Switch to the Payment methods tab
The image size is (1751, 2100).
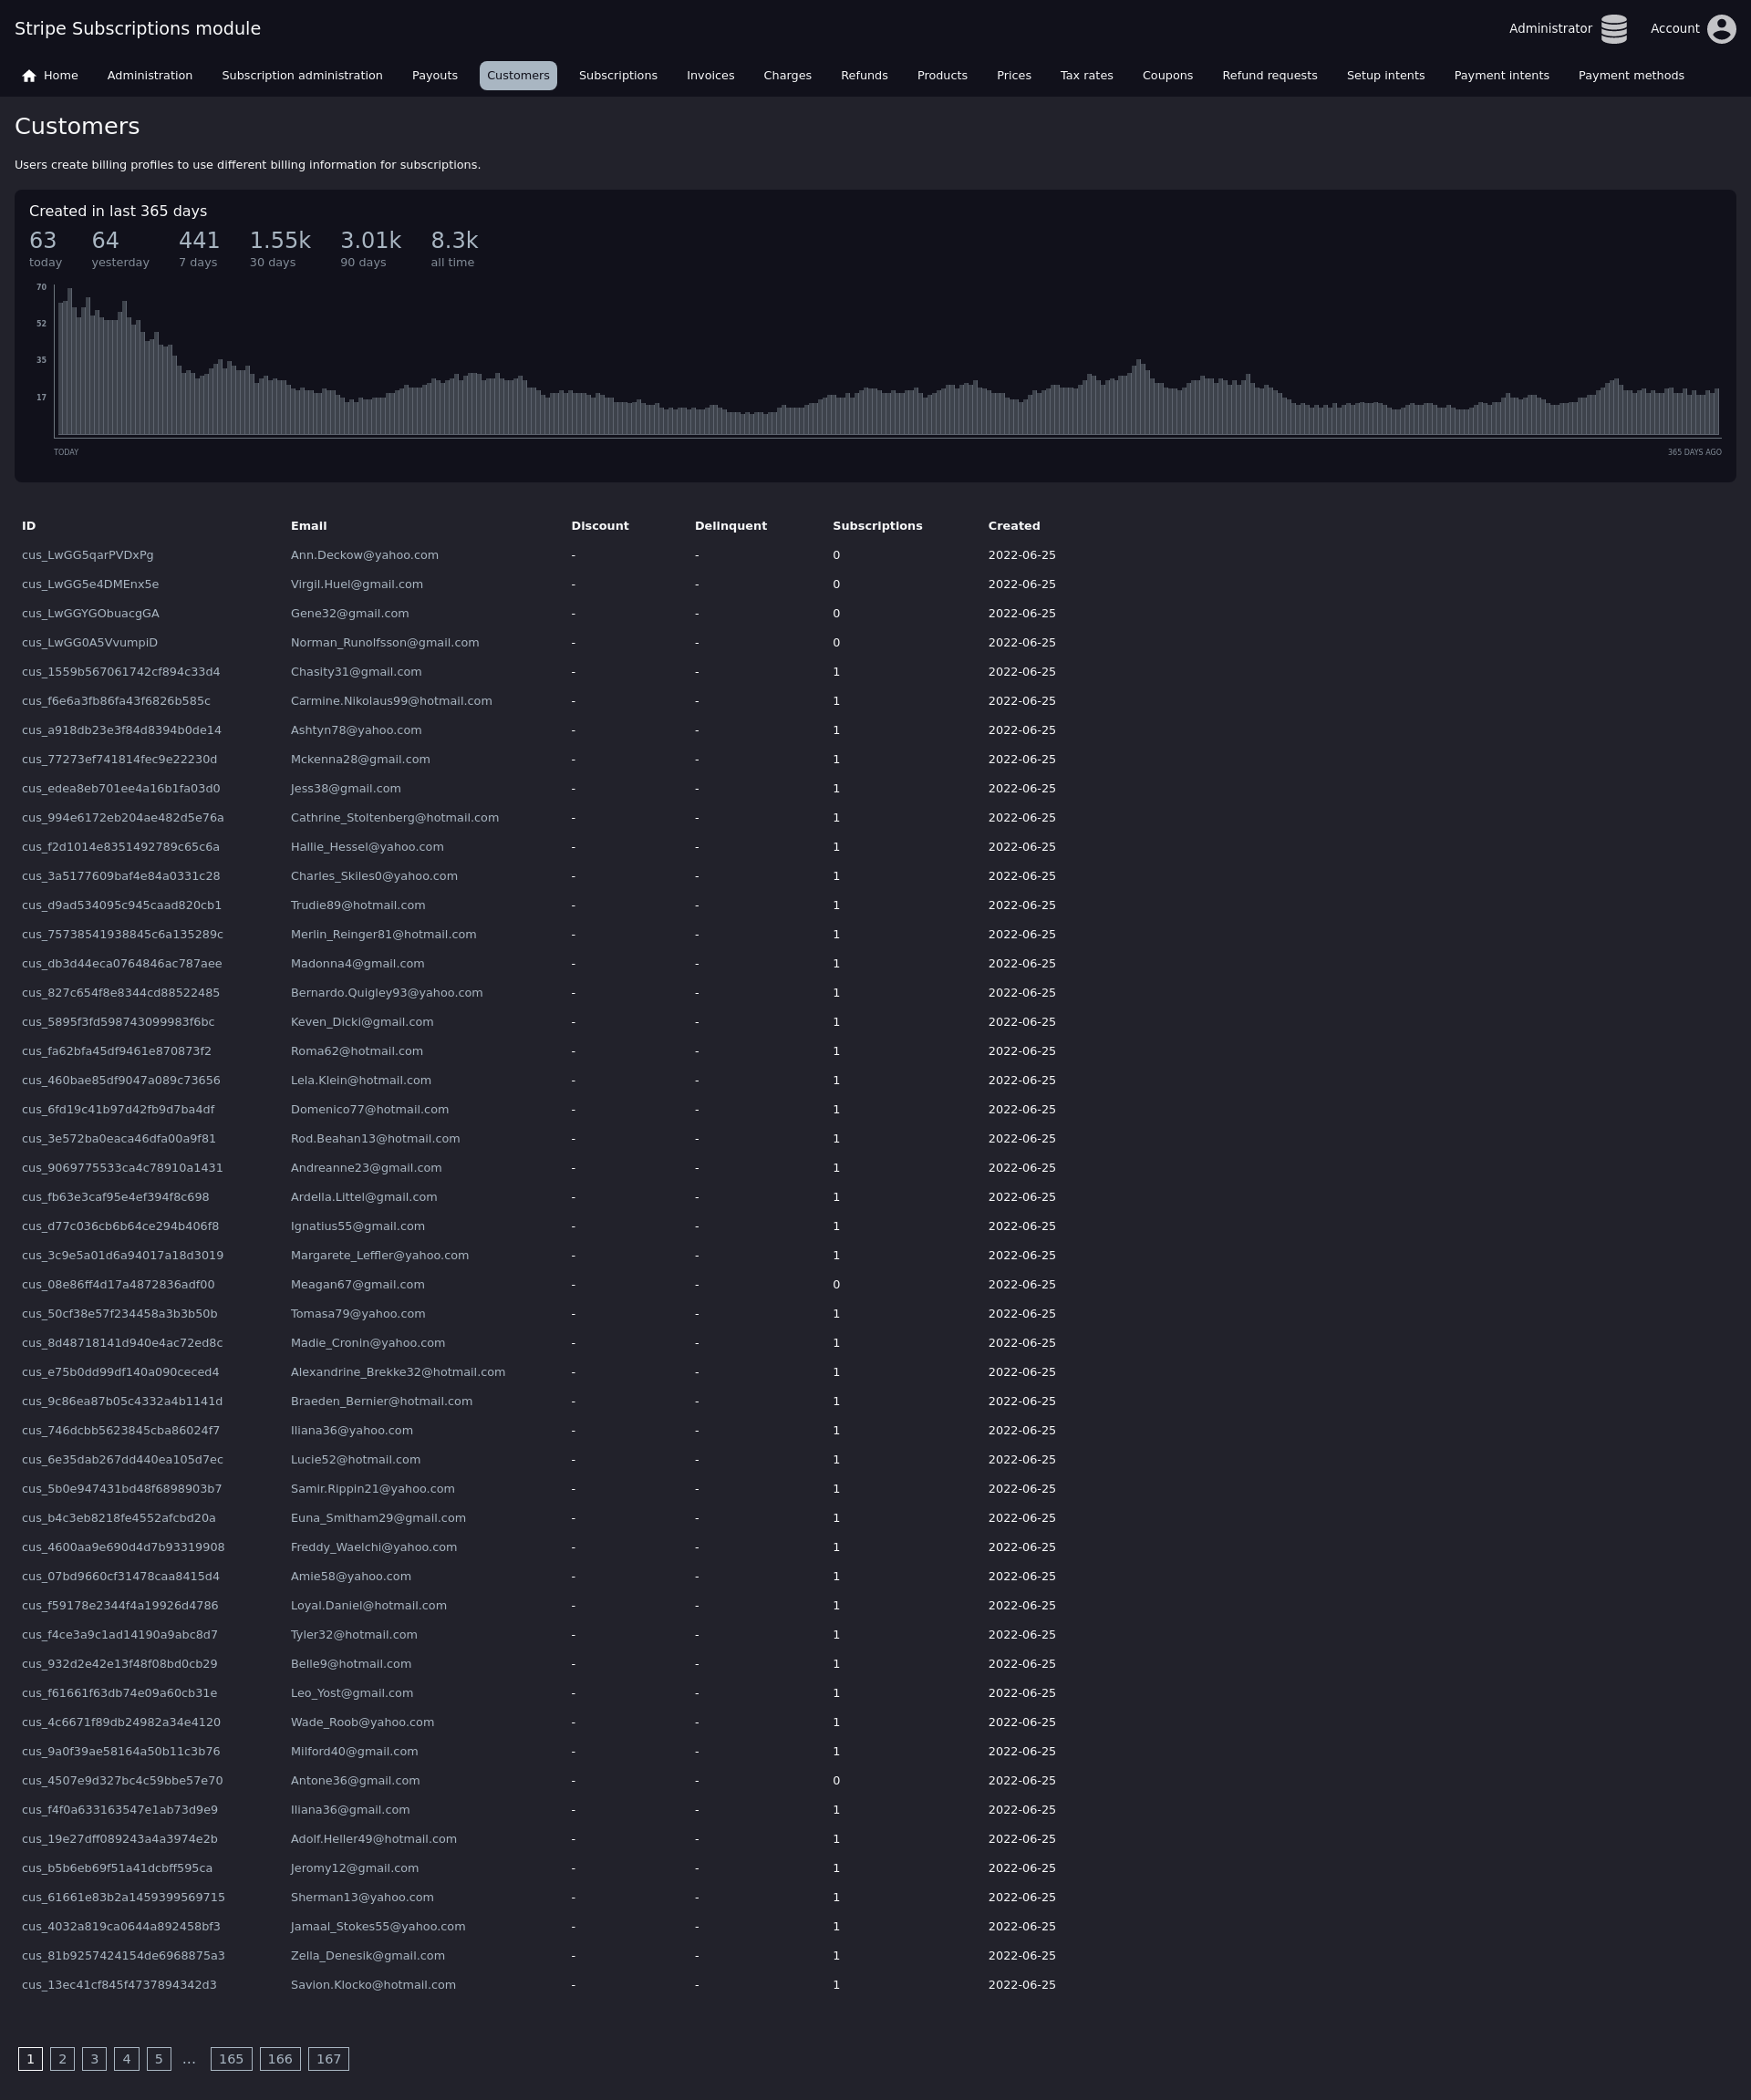point(1630,76)
